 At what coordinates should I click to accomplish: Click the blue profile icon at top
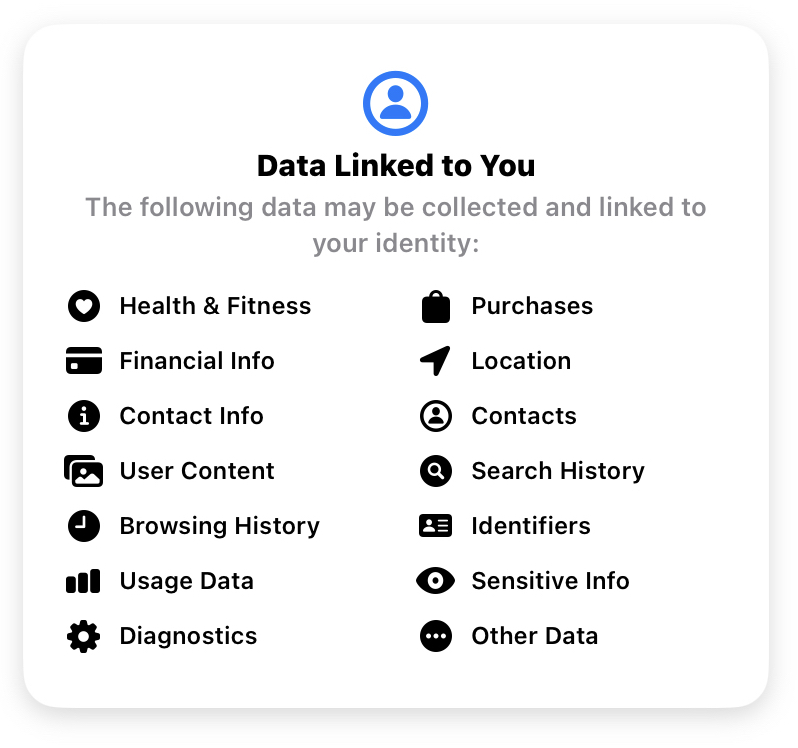pyautogui.click(x=395, y=103)
